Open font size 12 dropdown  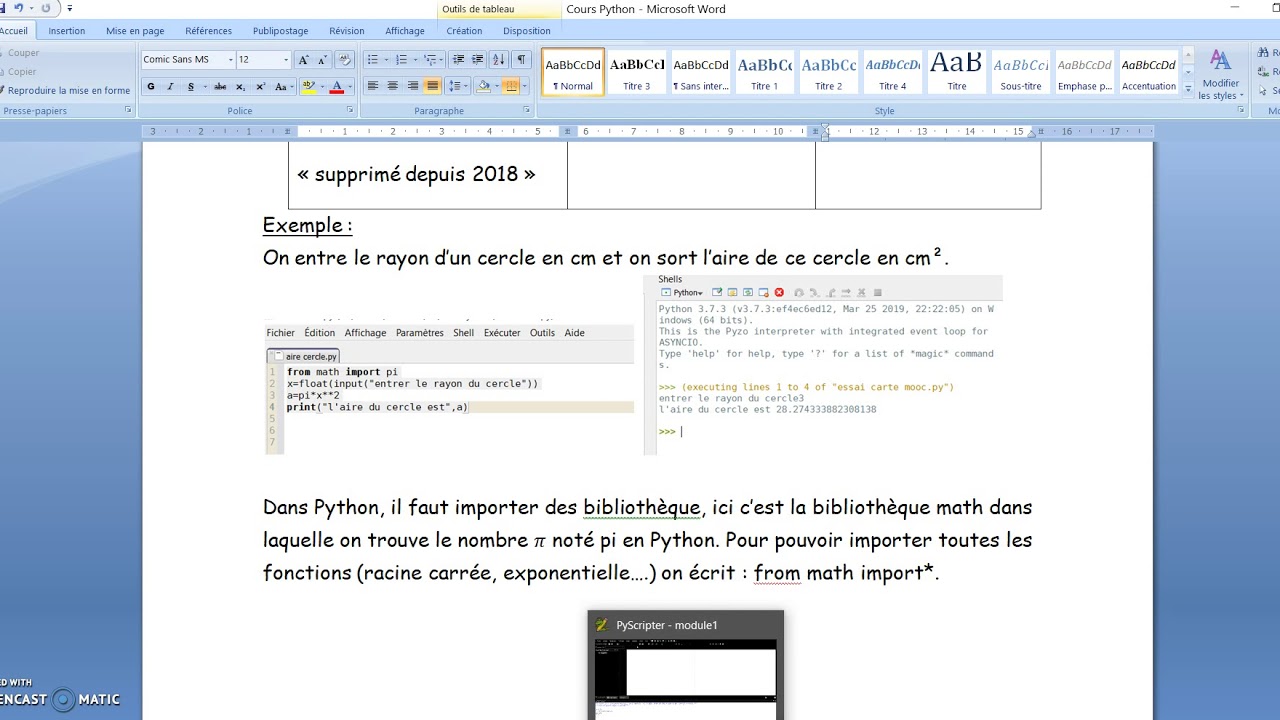(286, 60)
